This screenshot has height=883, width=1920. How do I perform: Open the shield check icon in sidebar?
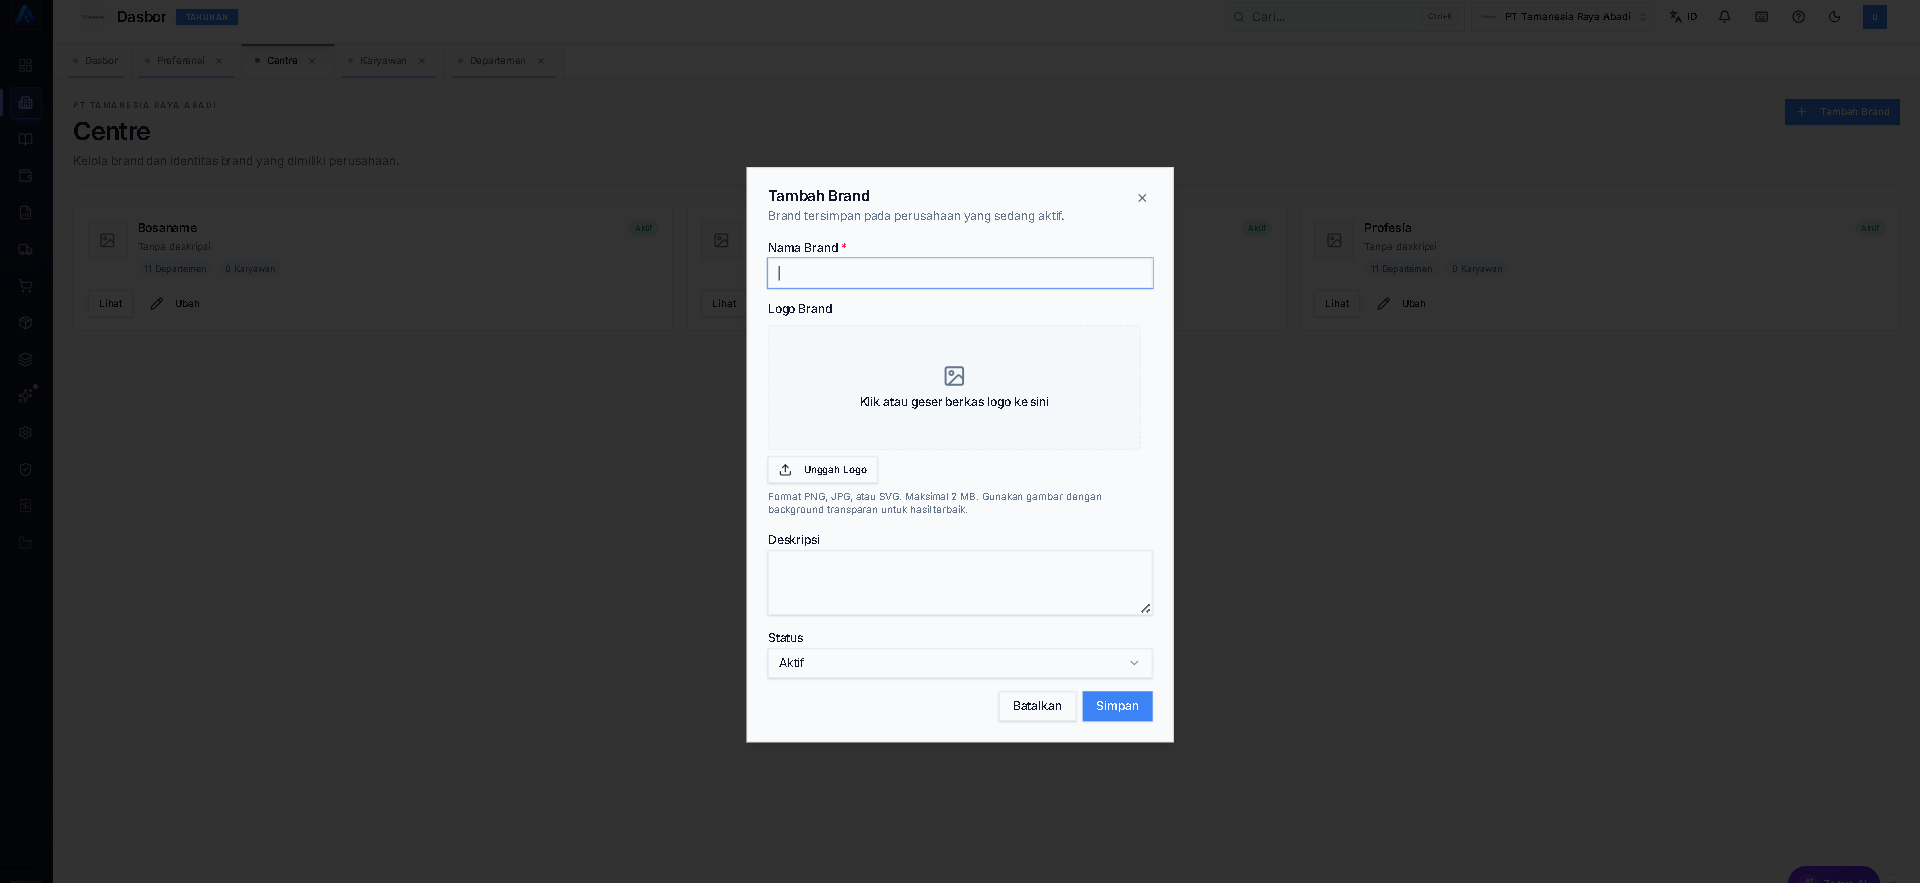tap(26, 470)
